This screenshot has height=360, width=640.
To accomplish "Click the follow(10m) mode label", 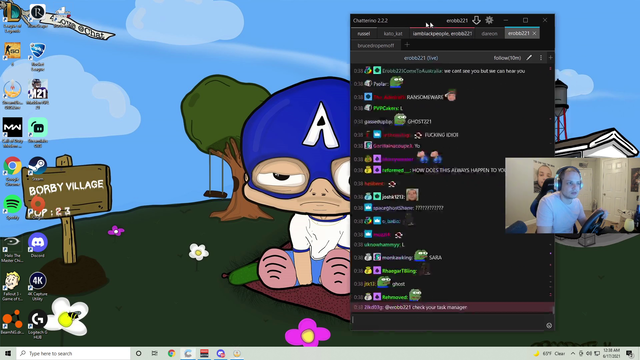I will click(x=507, y=58).
